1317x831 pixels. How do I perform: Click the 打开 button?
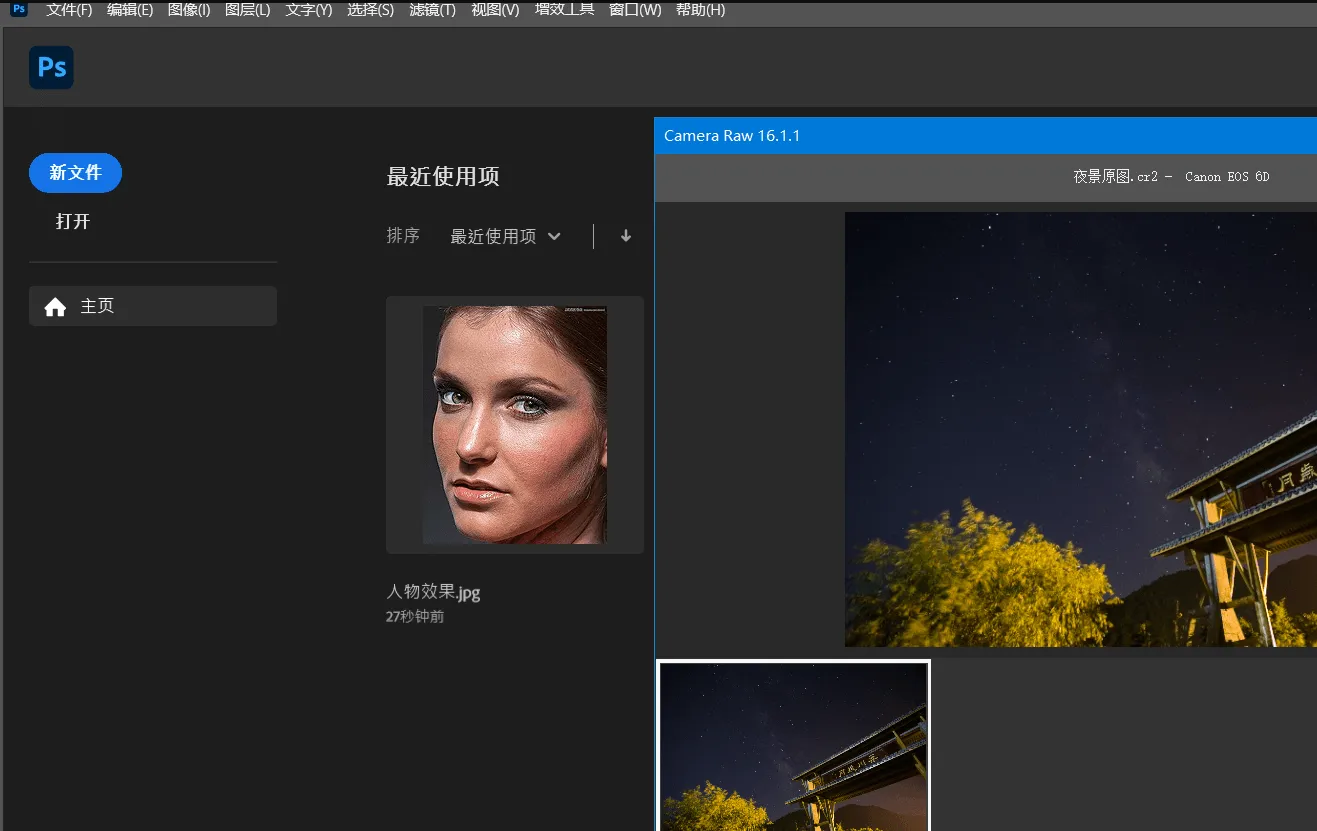pyautogui.click(x=71, y=221)
